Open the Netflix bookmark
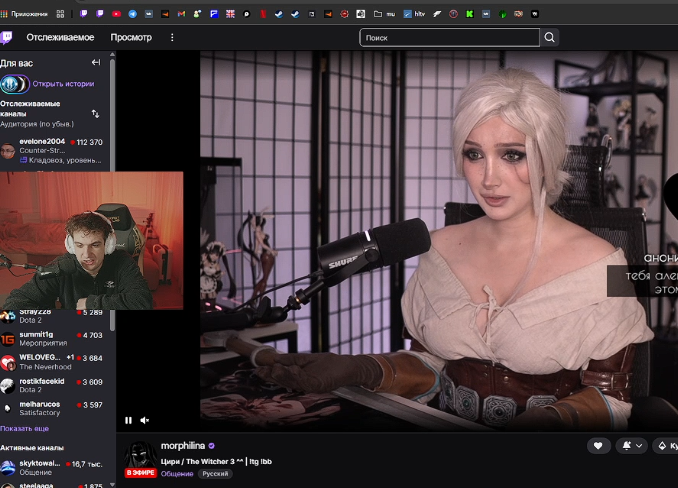The height and width of the screenshot is (488, 678). click(262, 14)
